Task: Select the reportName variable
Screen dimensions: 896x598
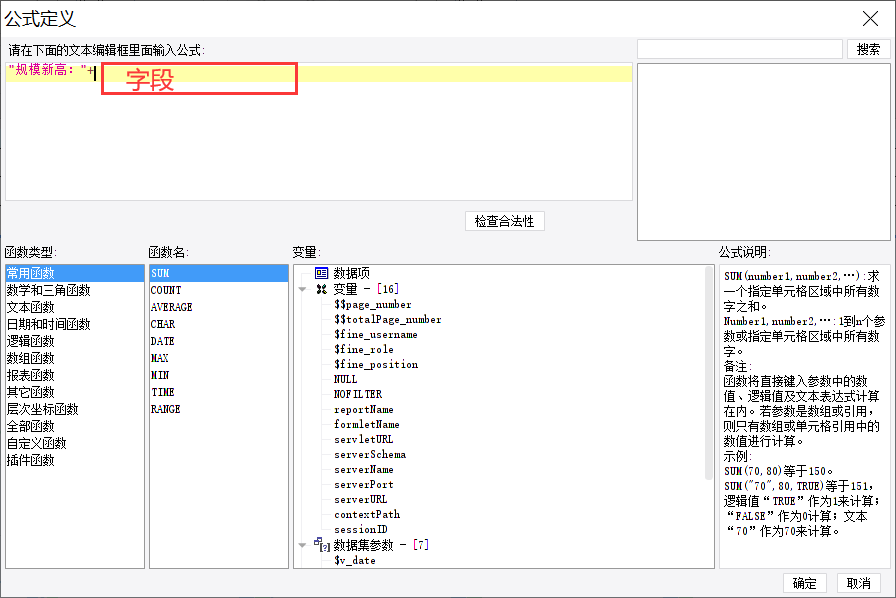Action: 364,410
